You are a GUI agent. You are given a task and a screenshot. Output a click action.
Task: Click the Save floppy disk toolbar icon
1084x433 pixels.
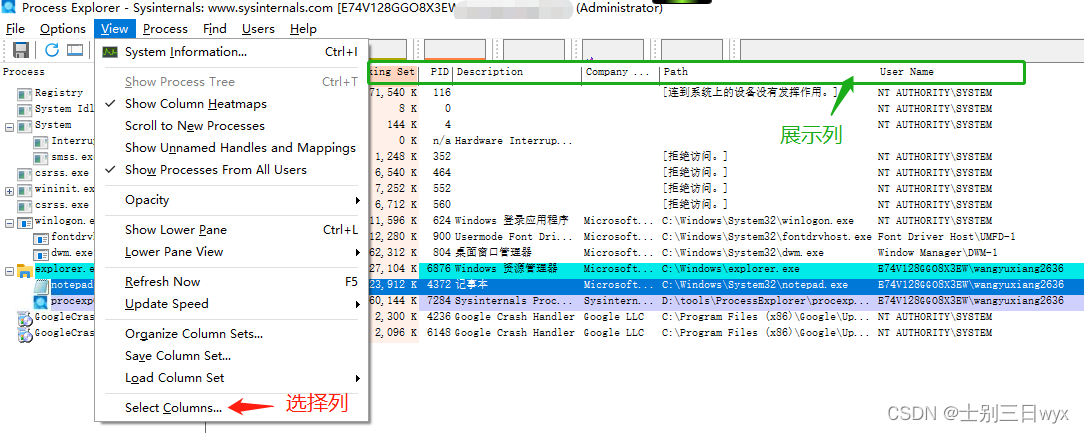21,50
